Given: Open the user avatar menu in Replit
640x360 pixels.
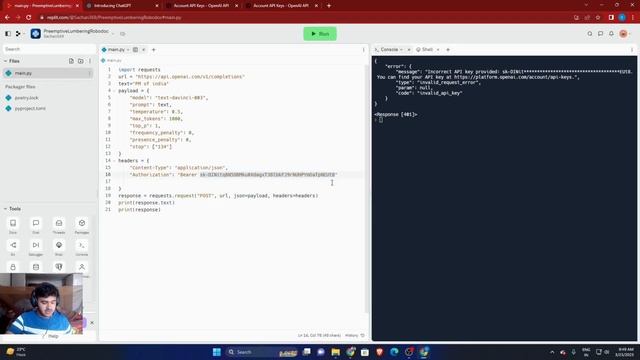Looking at the screenshot, I should click(623, 34).
